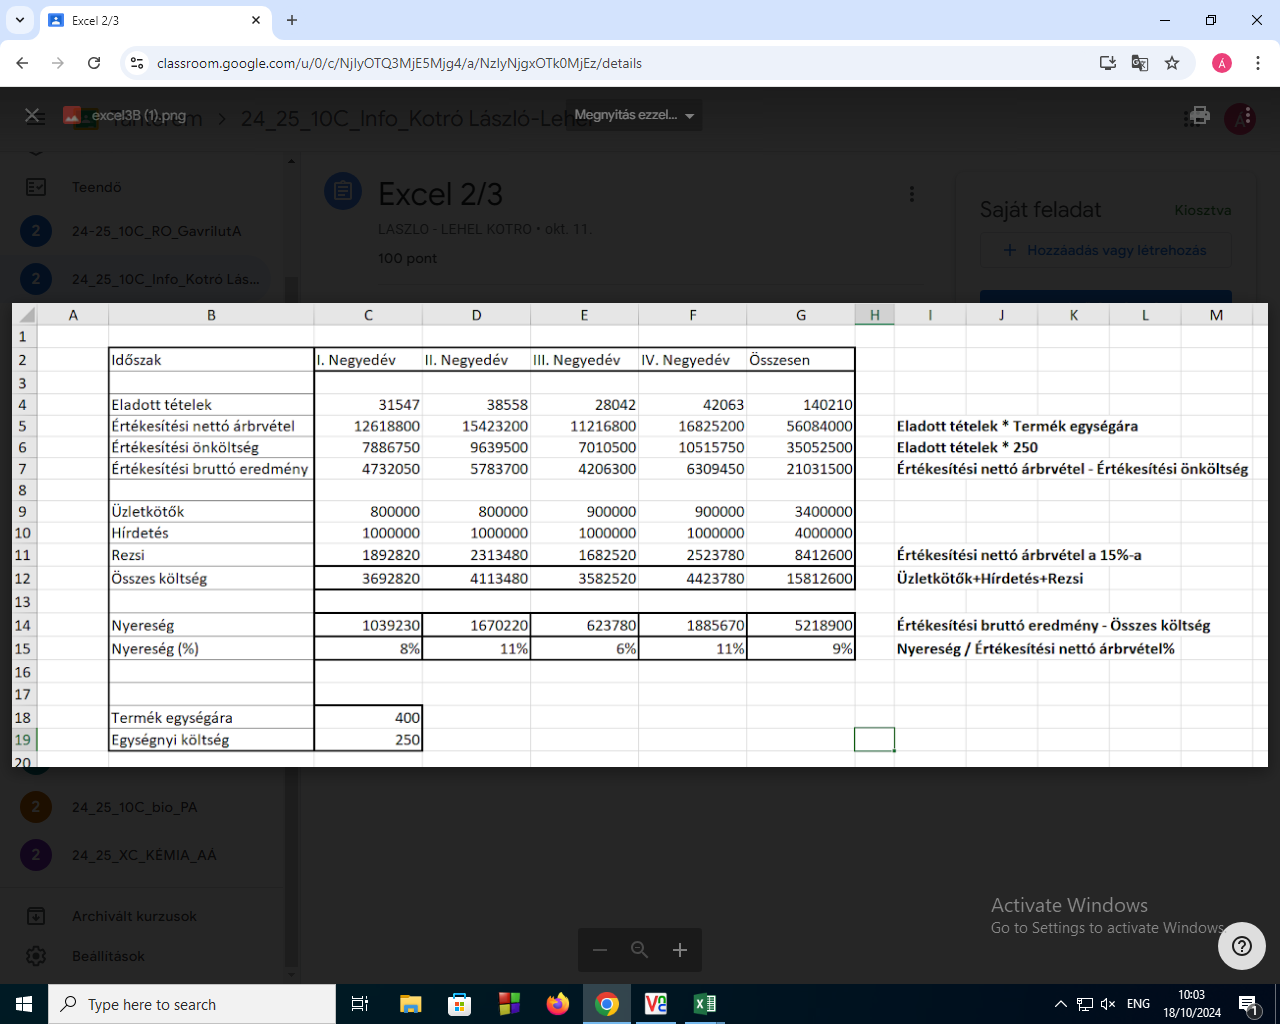Click the browser back arrow
The image size is (1280, 1024).
coord(22,63)
